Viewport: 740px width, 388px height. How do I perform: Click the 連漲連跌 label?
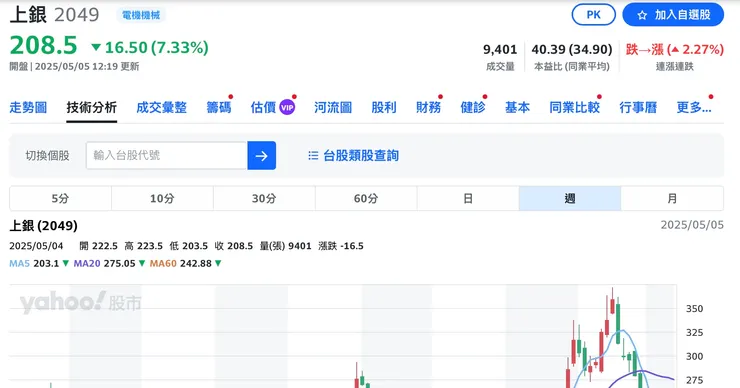[x=674, y=67]
